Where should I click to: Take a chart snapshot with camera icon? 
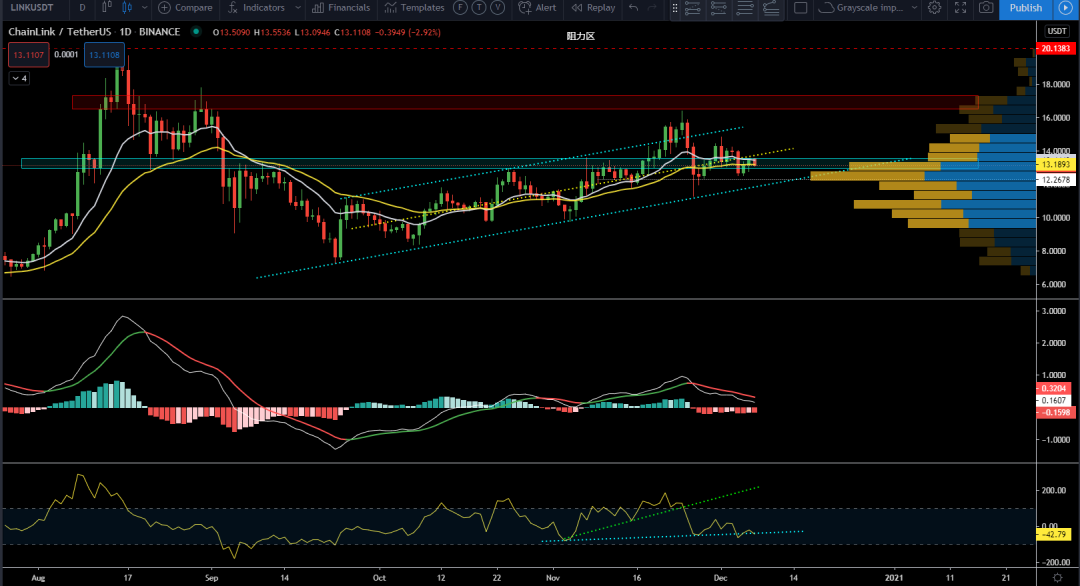(986, 8)
